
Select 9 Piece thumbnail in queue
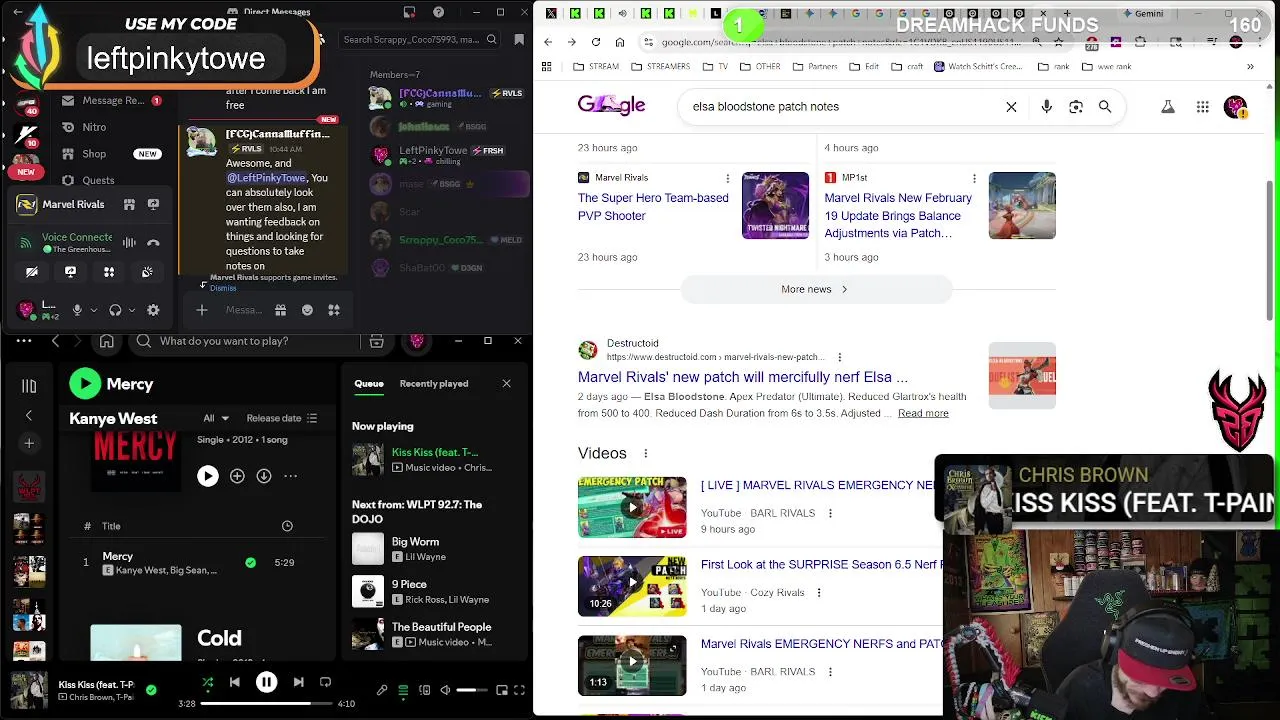tap(368, 591)
